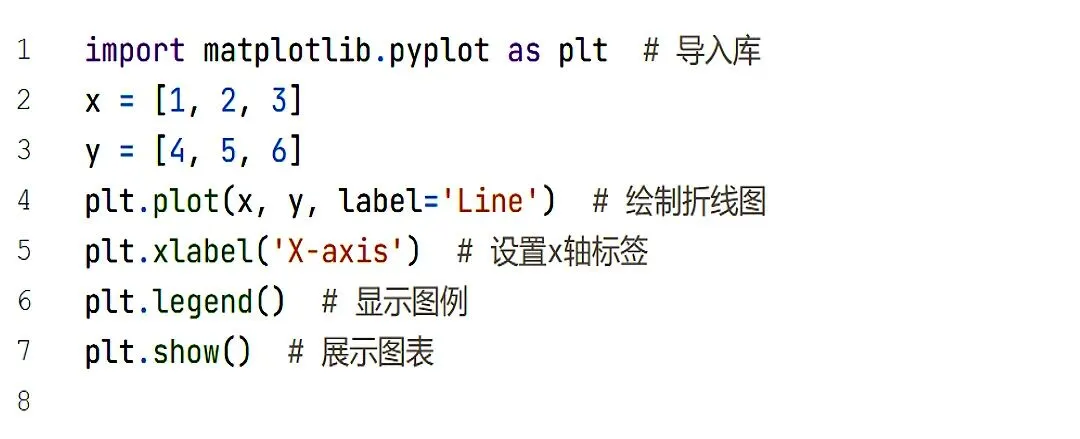Click the 展示图表 comment on line 7
Screen dimensions: 1080x439
[x=377, y=351]
